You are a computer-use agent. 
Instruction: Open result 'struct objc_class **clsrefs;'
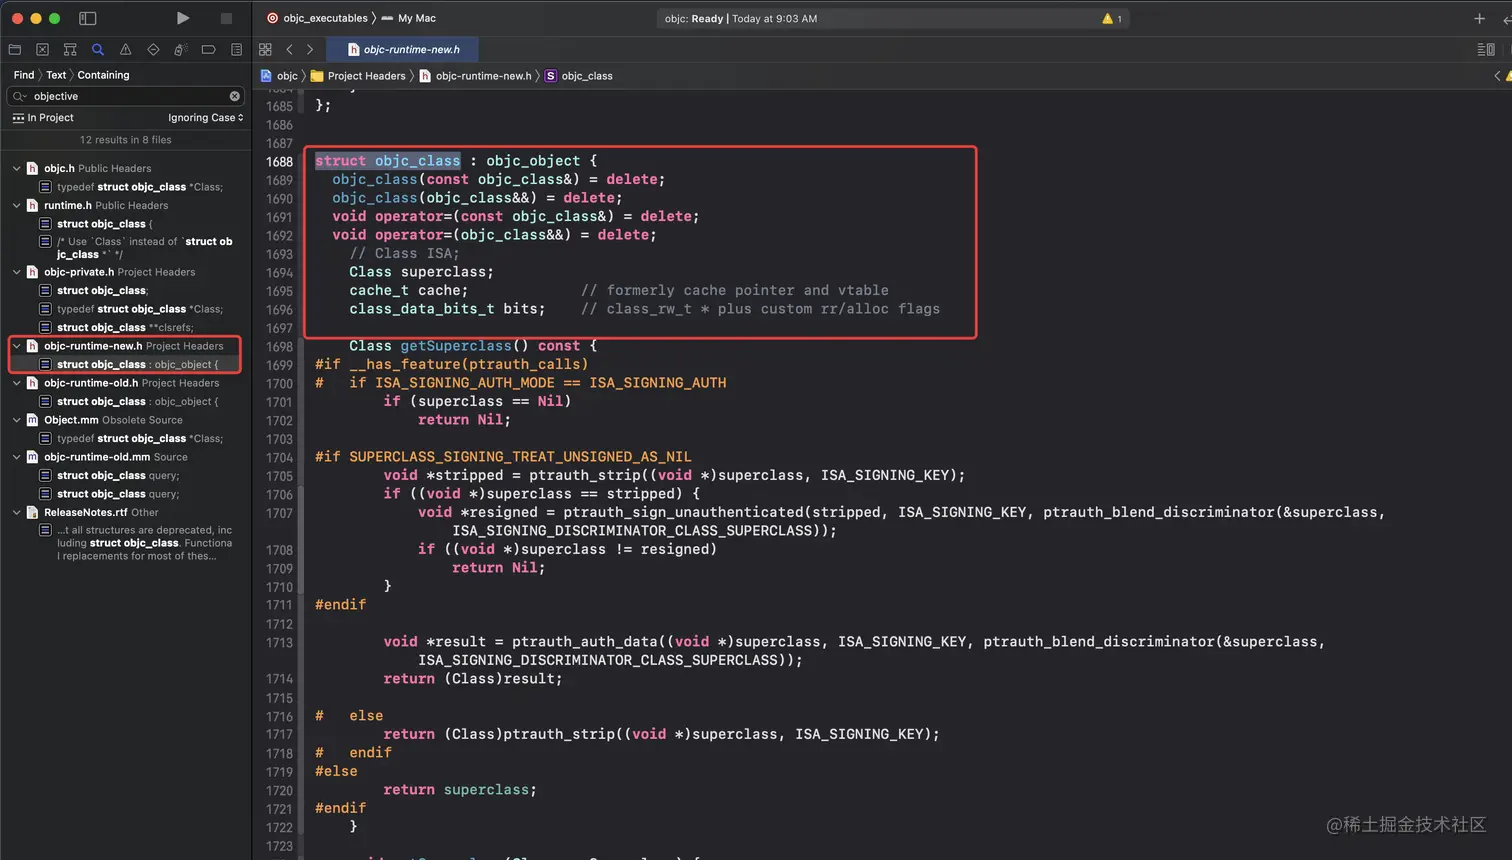pyautogui.click(x=126, y=327)
